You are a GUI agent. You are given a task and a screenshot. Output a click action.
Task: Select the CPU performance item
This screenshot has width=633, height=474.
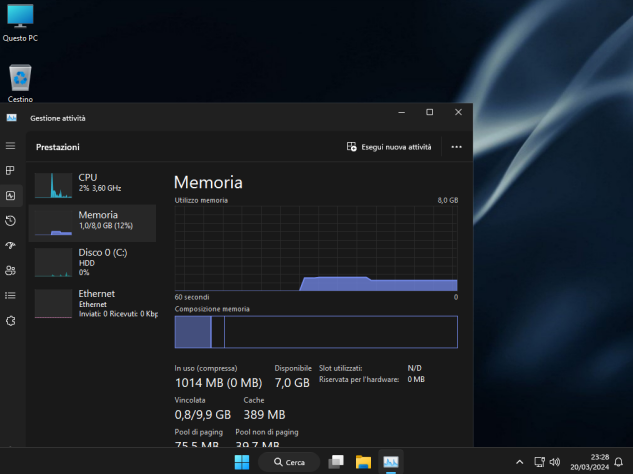pyautogui.click(x=92, y=185)
